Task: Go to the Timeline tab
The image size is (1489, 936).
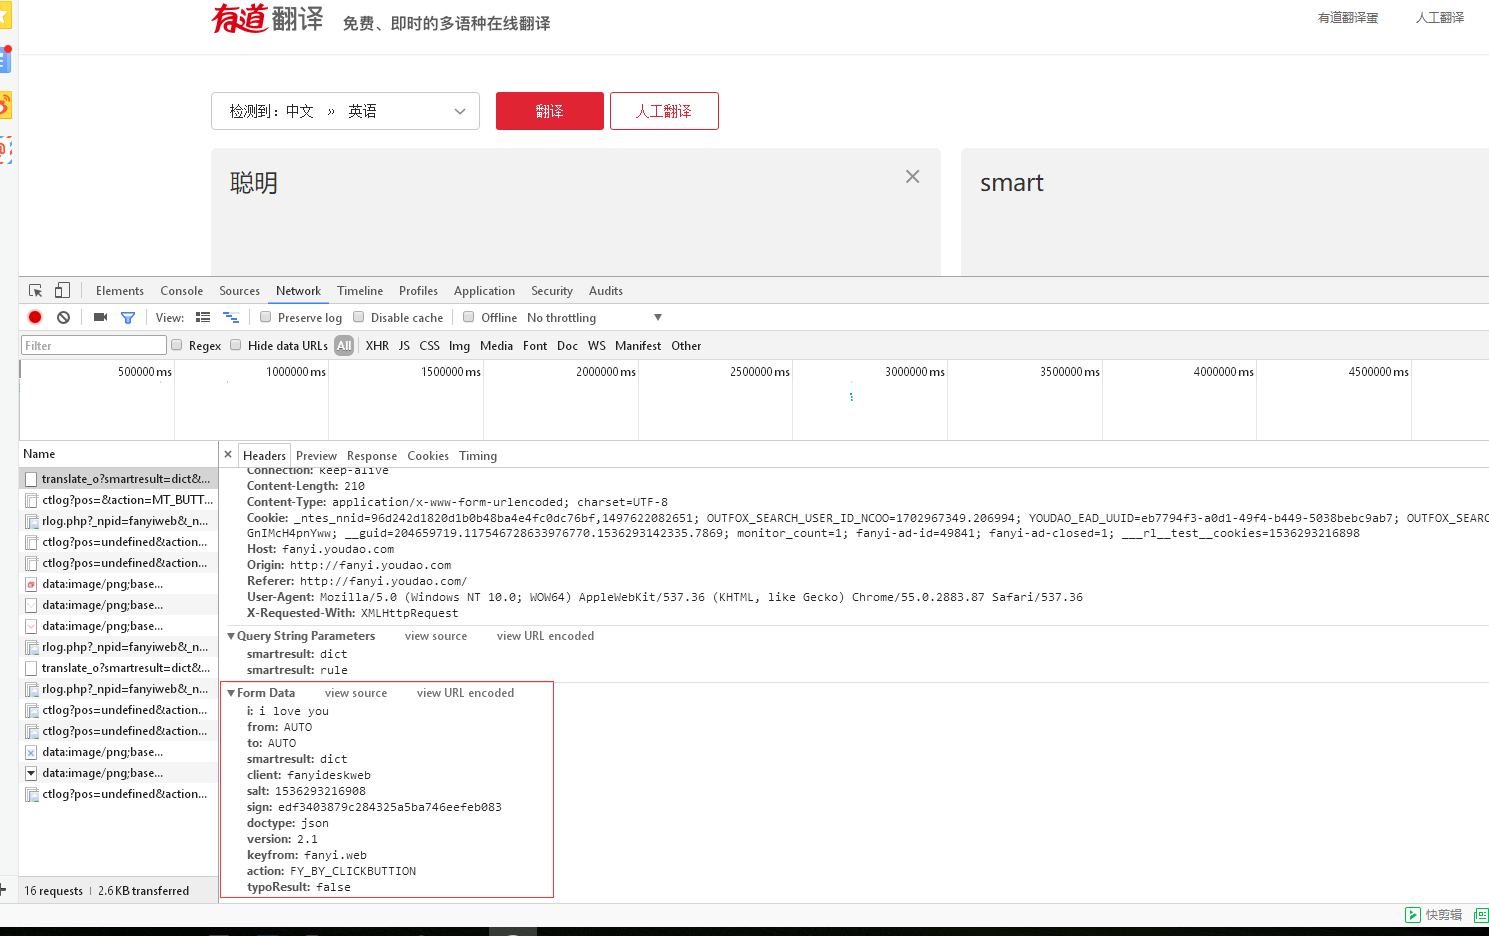Action: (x=360, y=291)
